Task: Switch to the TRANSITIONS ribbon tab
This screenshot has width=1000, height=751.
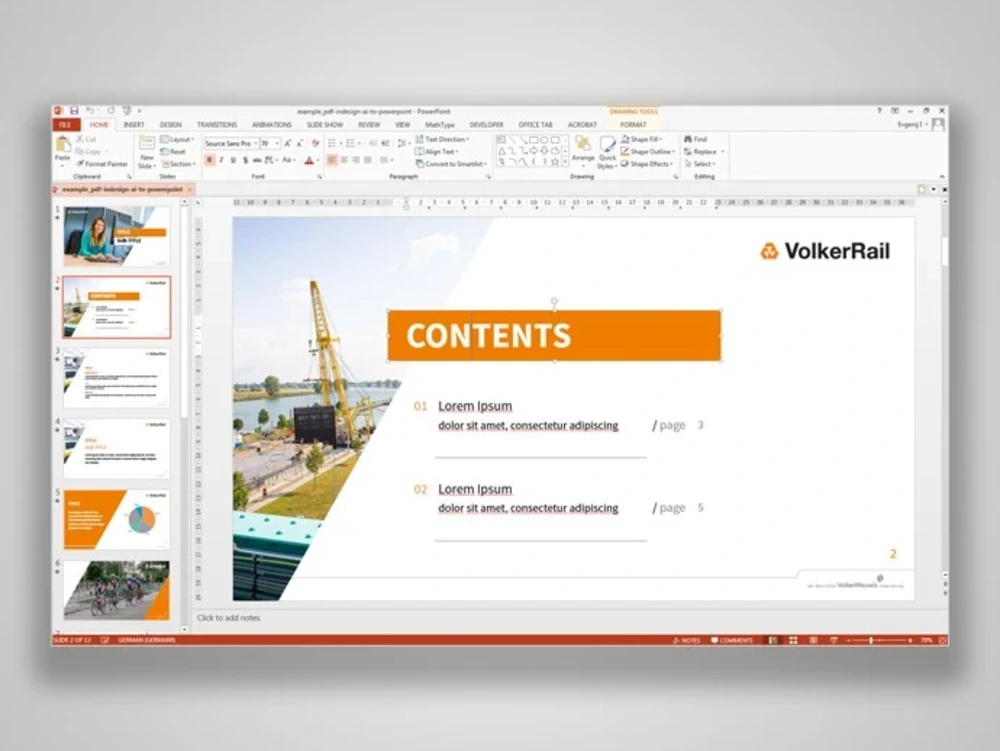Action: click(x=217, y=125)
